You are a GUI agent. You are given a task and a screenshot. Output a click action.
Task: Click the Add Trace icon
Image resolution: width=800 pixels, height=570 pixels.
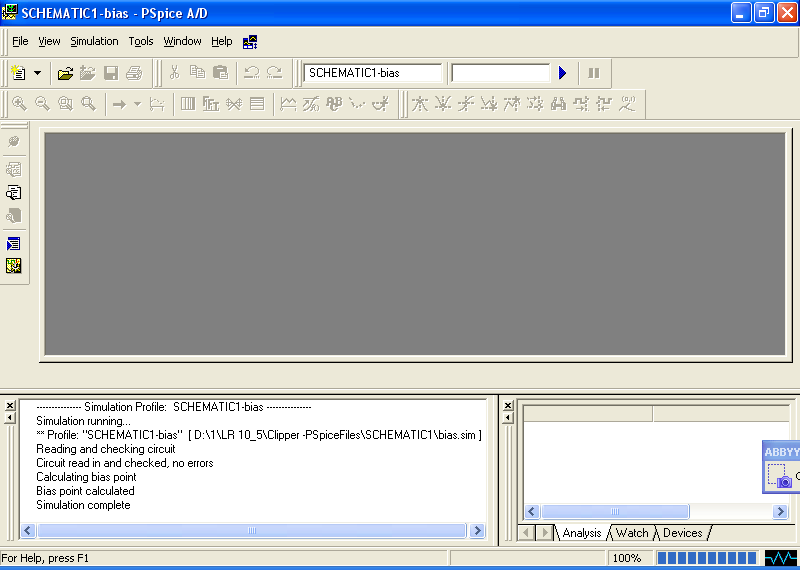point(288,104)
